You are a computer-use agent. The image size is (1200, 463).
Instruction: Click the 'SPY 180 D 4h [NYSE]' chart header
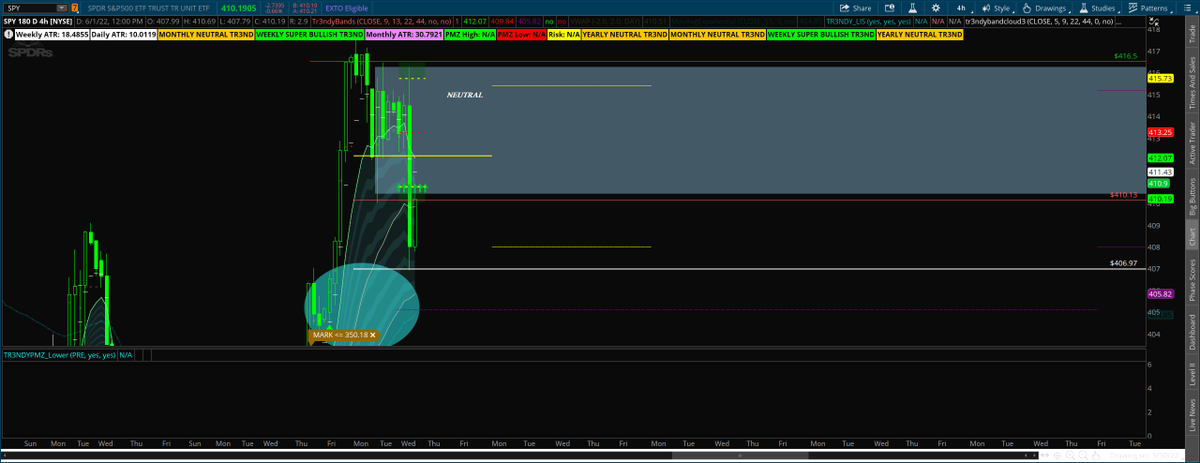[x=39, y=20]
